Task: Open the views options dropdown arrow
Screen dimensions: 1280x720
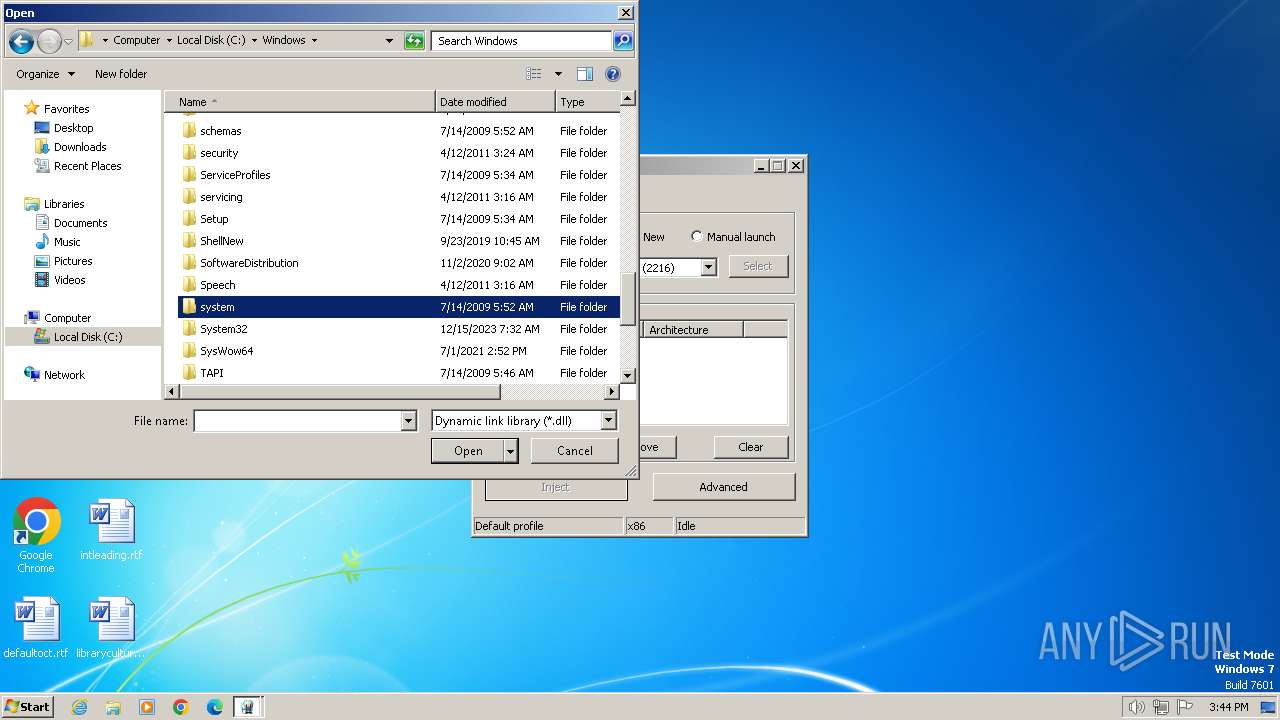Action: pos(558,74)
